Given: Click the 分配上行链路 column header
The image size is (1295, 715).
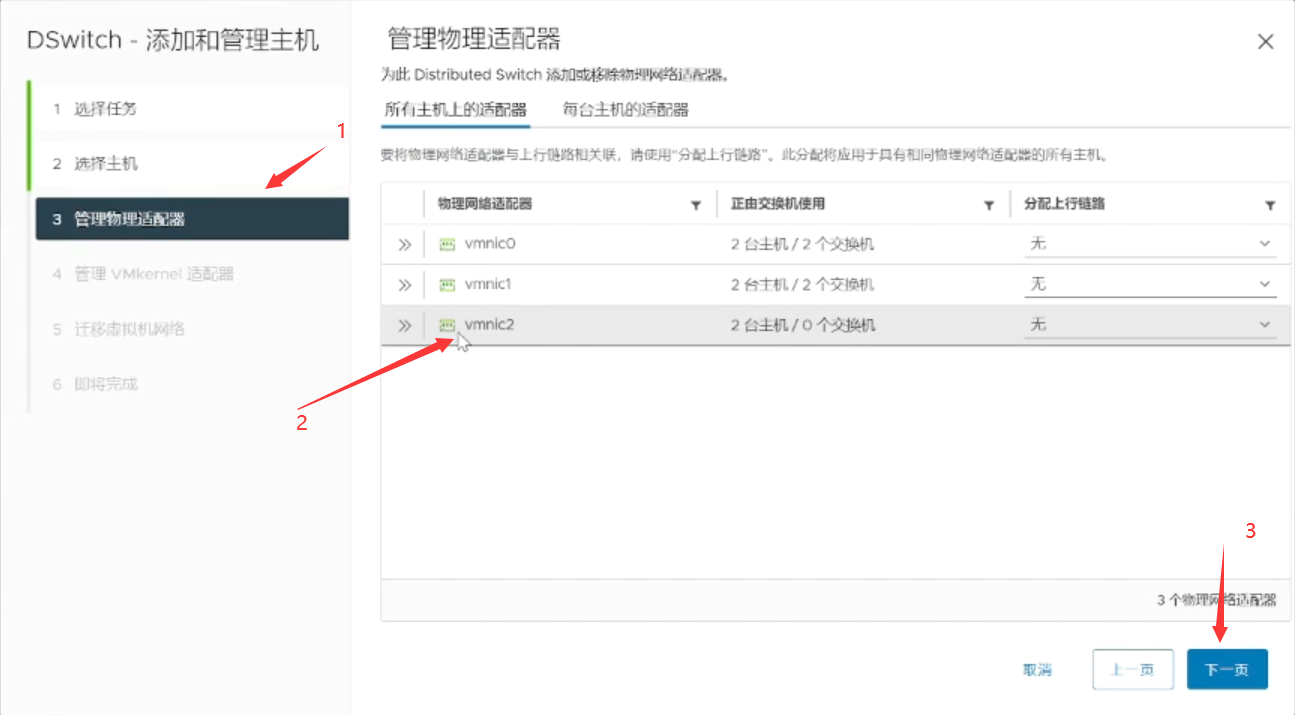Looking at the screenshot, I should tap(1064, 204).
